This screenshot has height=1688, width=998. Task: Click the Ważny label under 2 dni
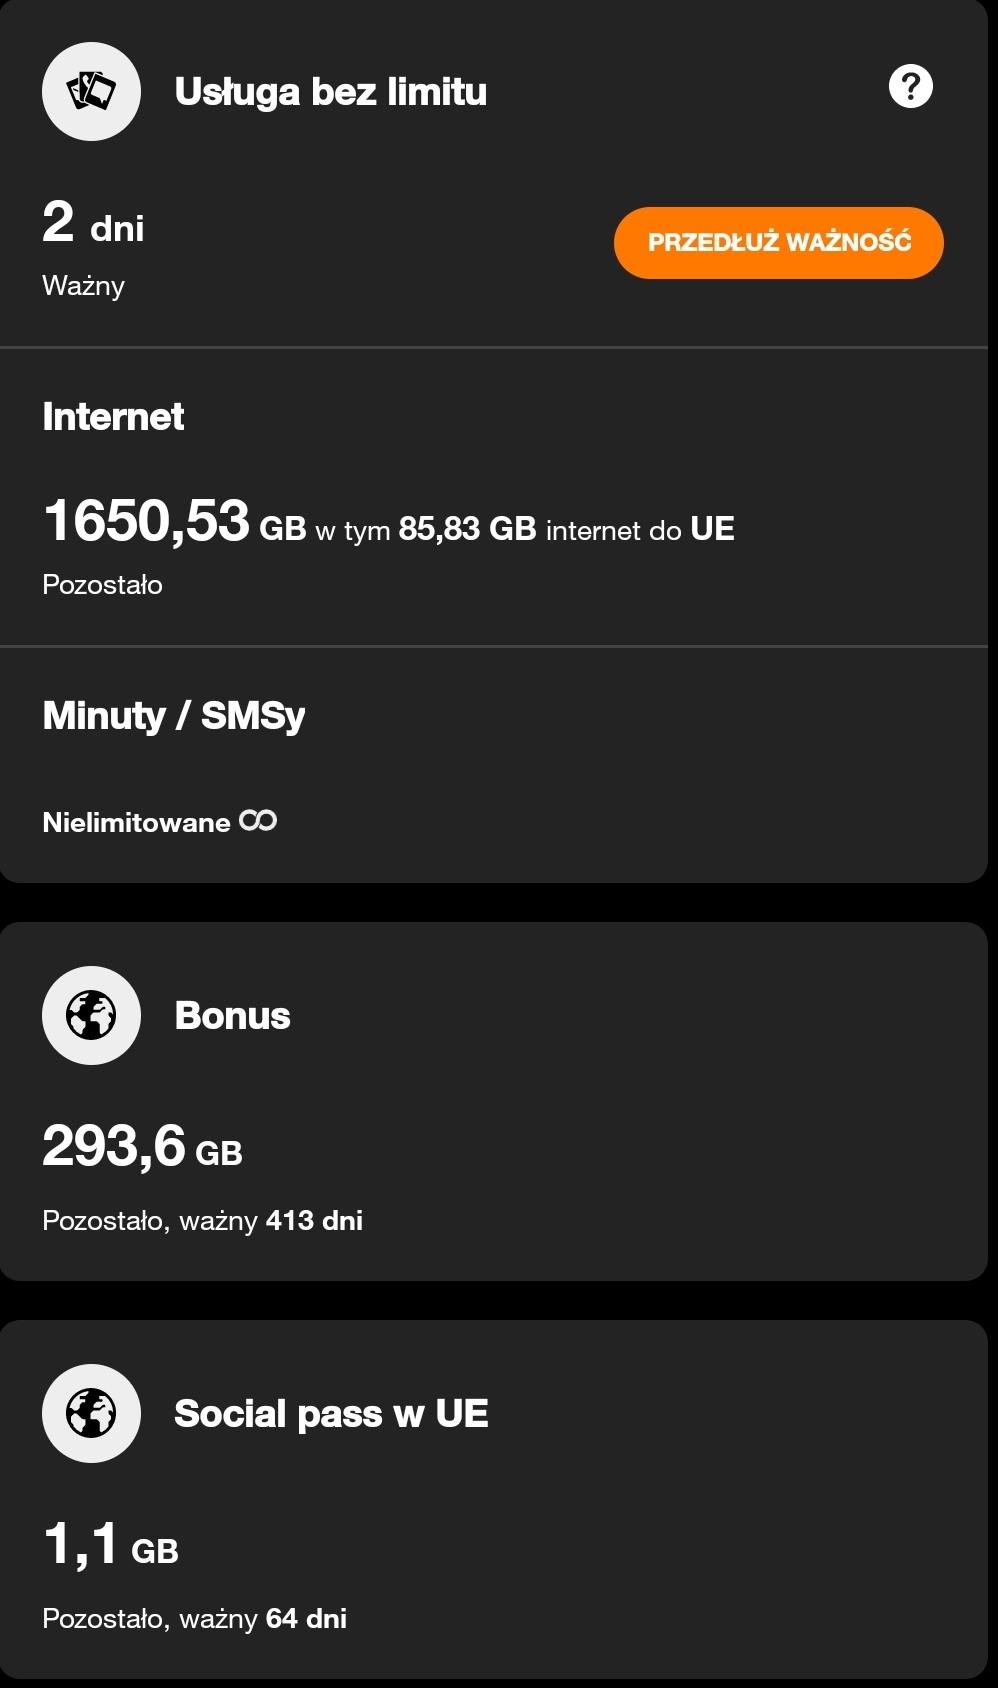(x=83, y=286)
